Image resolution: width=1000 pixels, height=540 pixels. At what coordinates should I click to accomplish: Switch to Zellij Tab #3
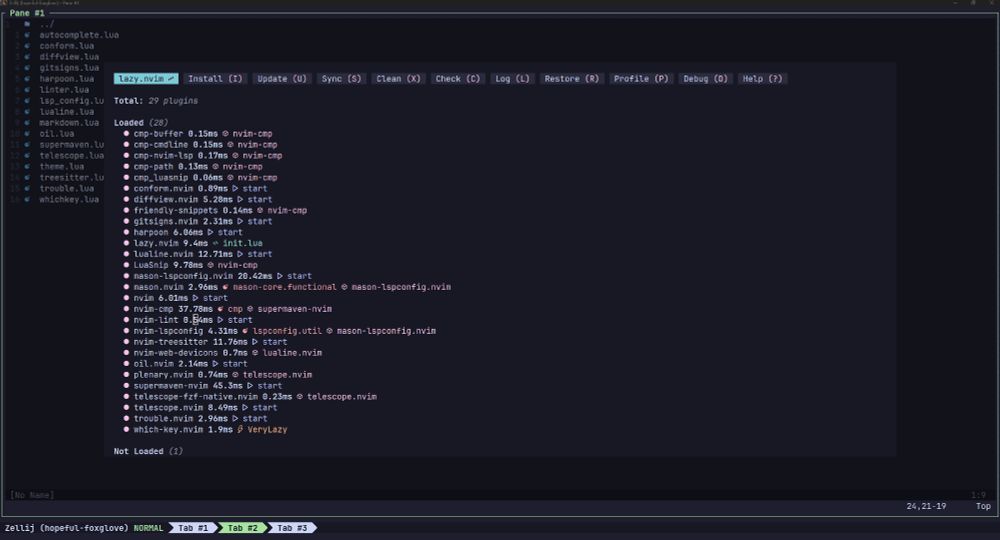click(292, 528)
